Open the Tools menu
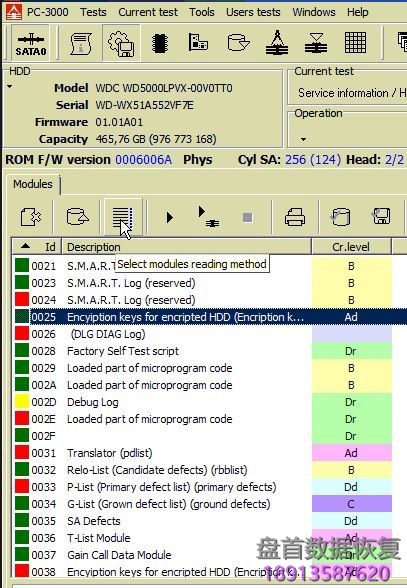Screen dimensions: 407x588 coord(201,12)
